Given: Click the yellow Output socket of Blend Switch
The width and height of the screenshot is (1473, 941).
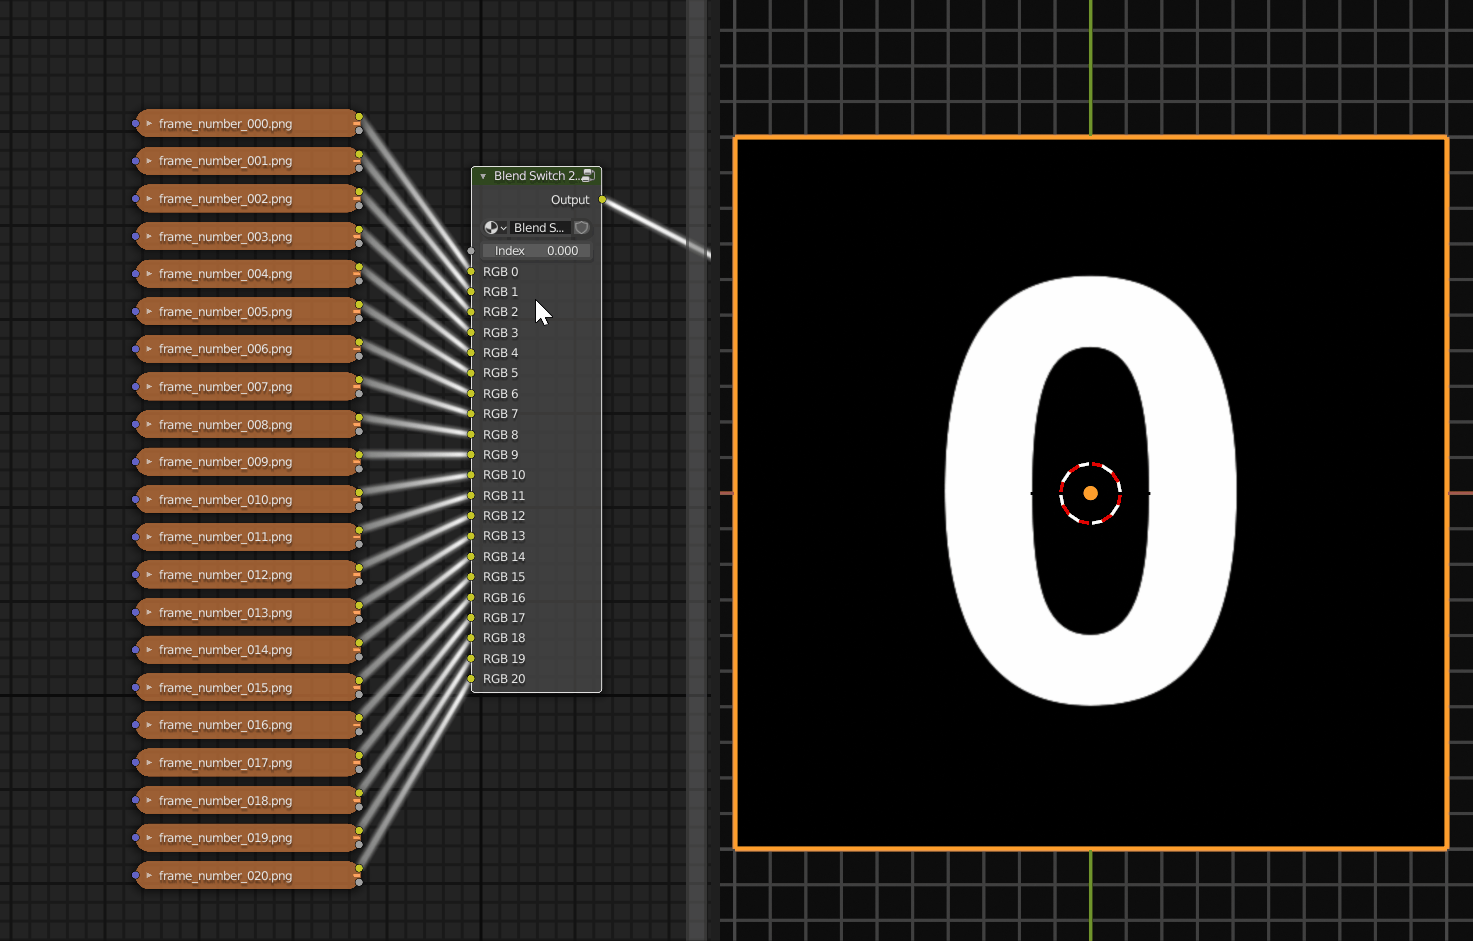Looking at the screenshot, I should (x=602, y=200).
